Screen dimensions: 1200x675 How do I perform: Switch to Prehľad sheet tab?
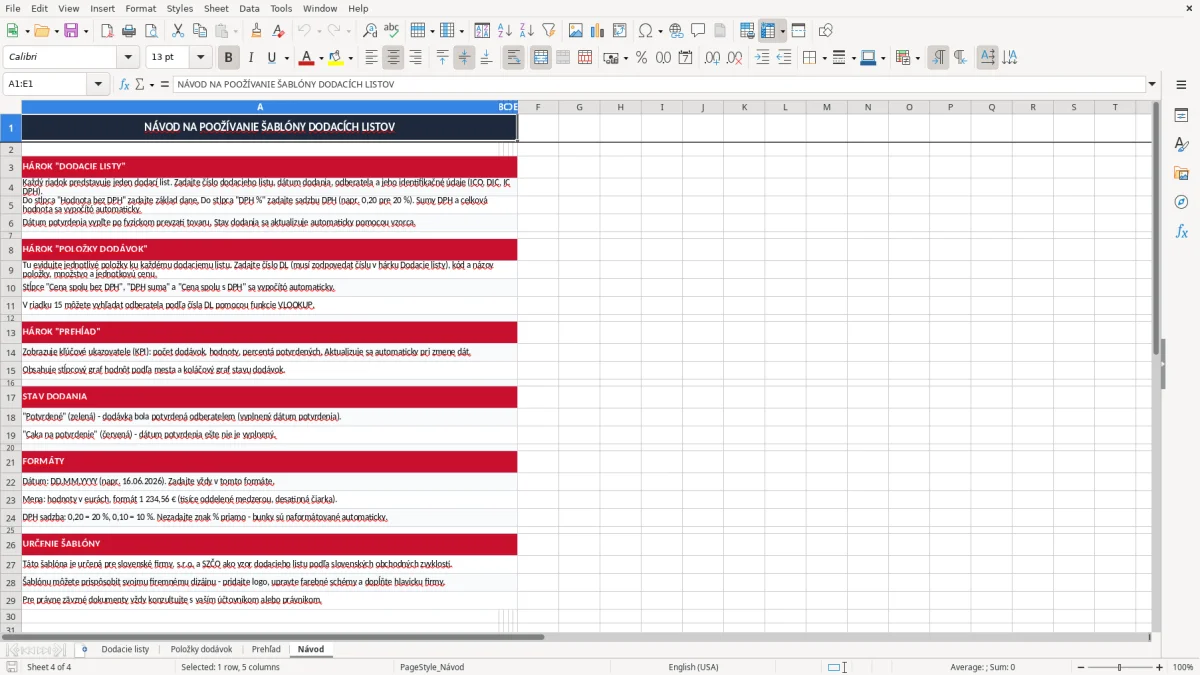[x=266, y=649]
